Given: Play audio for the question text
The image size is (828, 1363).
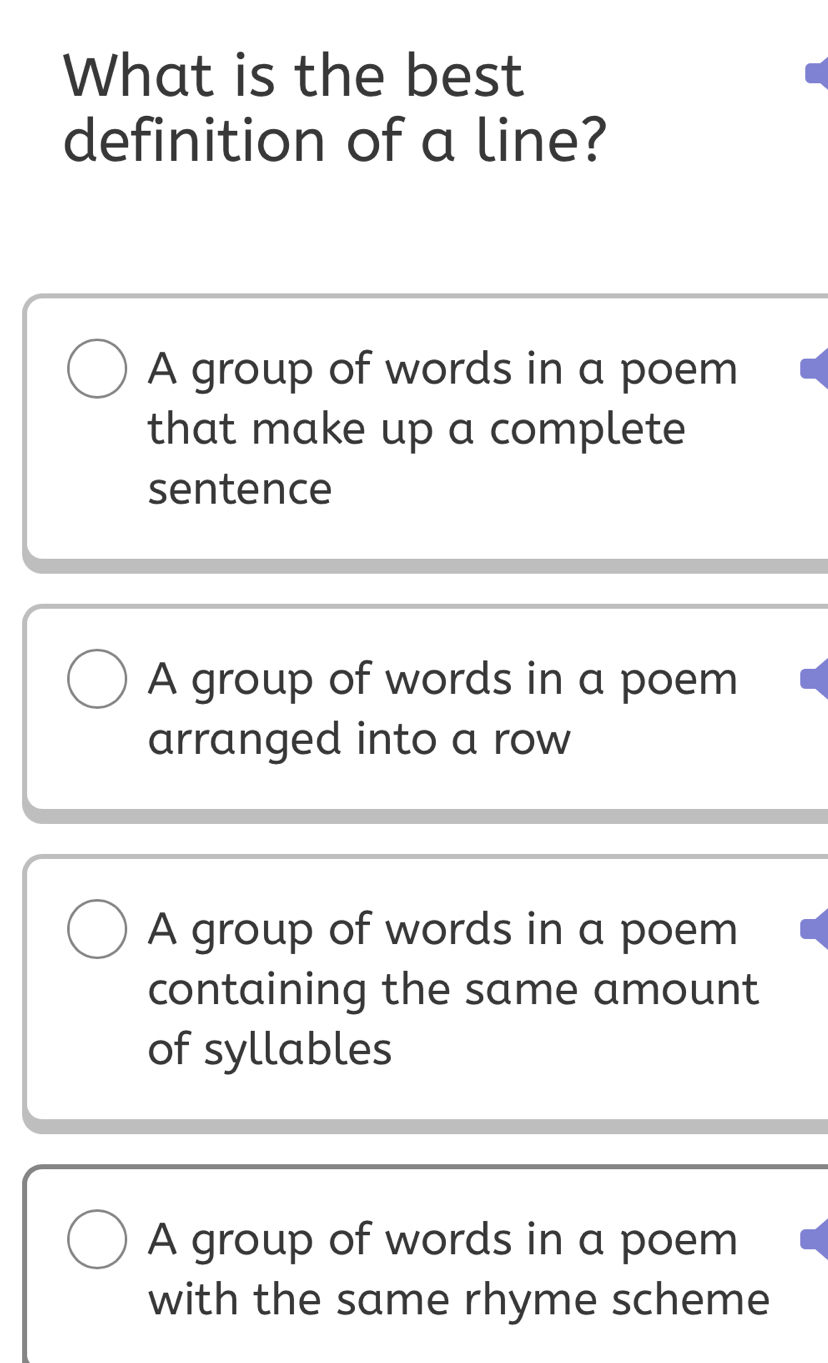Looking at the screenshot, I should (x=820, y=75).
